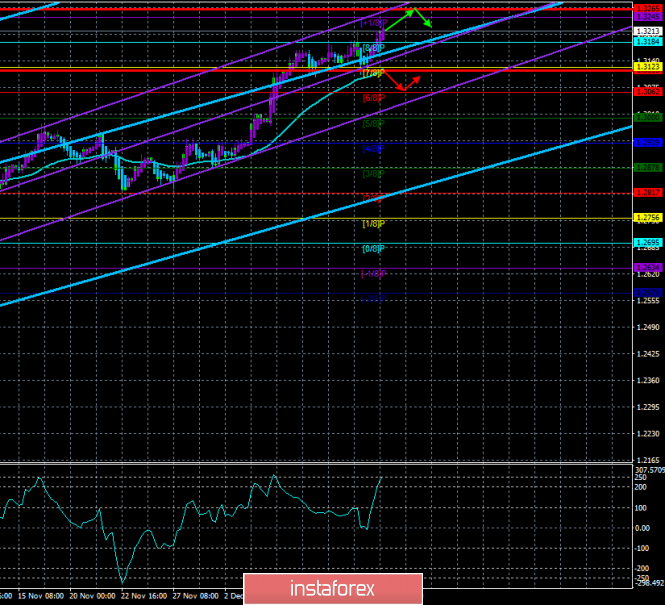Click the [6/8]P Murrey level label
The image size is (665, 605).
pos(374,98)
